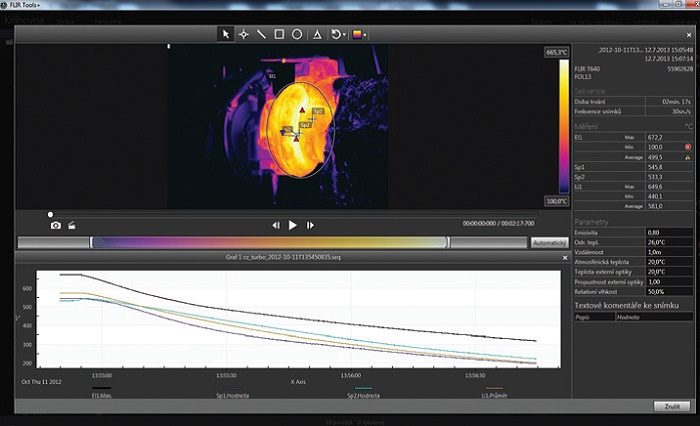This screenshot has width=700, height=426.
Task: Click the frame rate value 30sn./s
Action: (x=681, y=111)
